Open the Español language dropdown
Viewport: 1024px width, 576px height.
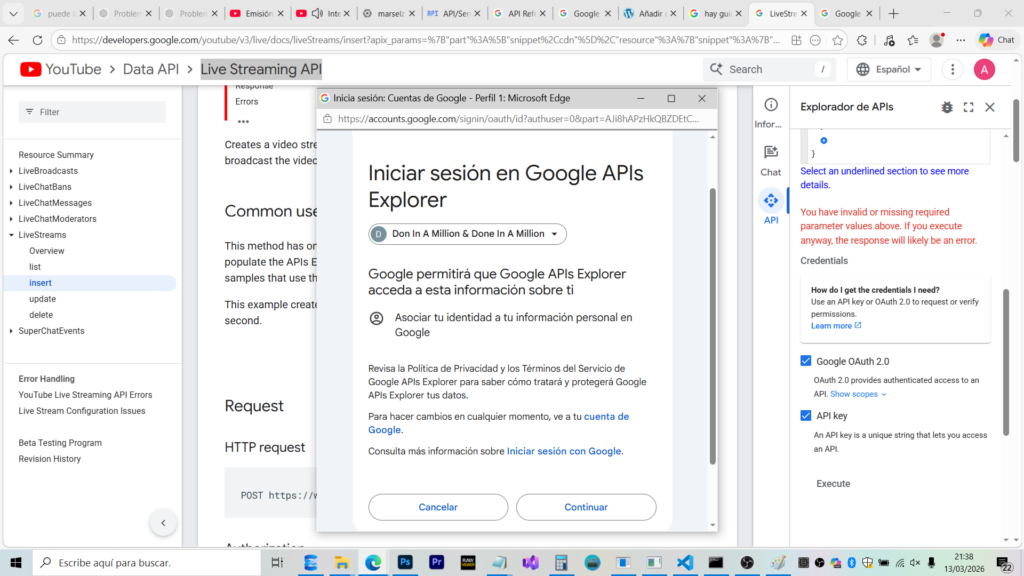pyautogui.click(x=889, y=70)
